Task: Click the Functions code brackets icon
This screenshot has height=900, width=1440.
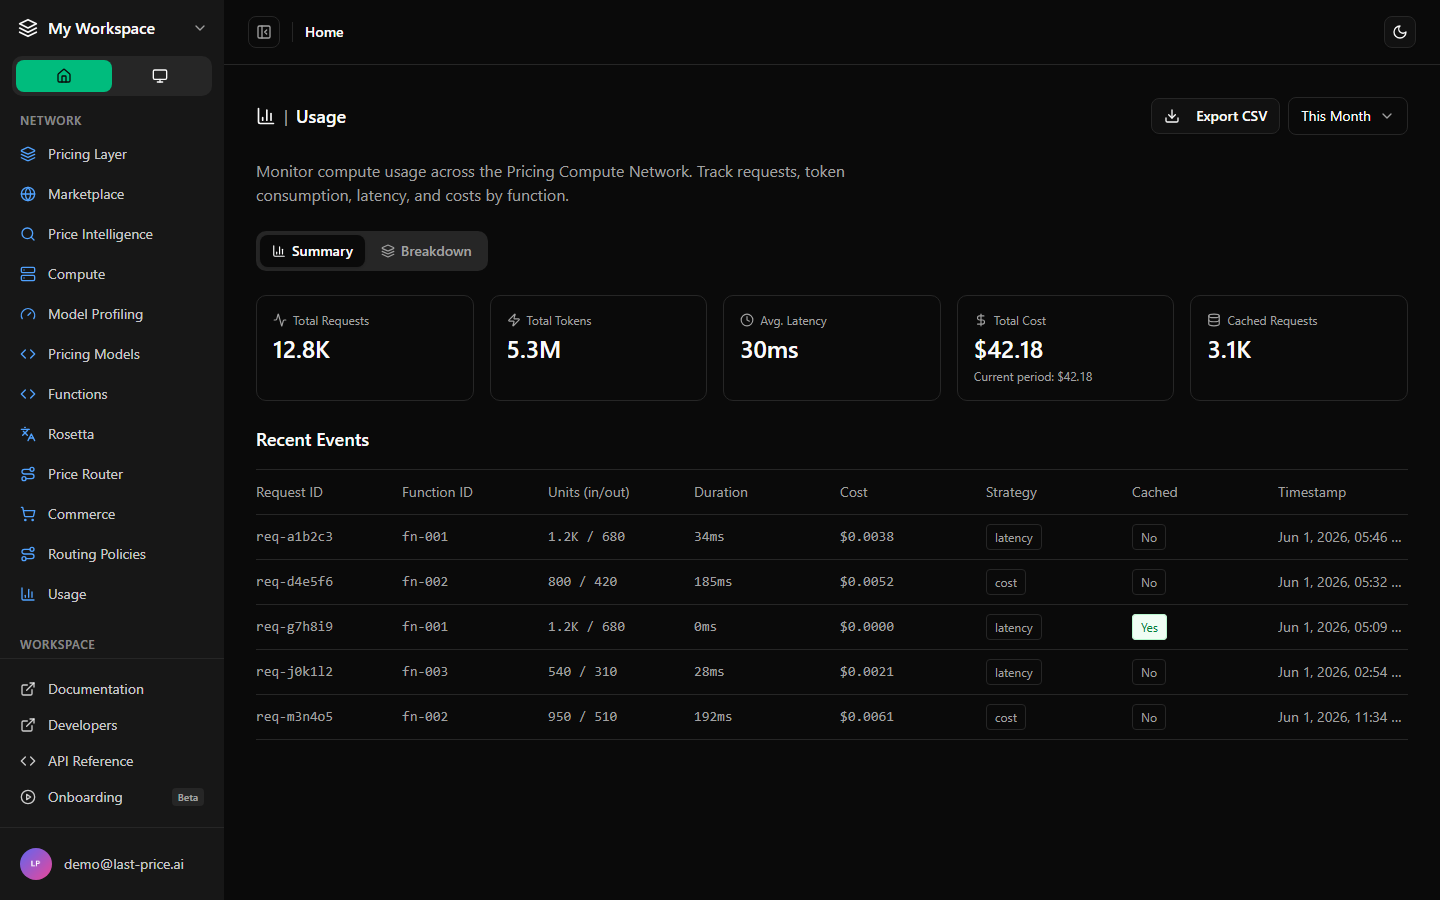Action: [x=28, y=394]
